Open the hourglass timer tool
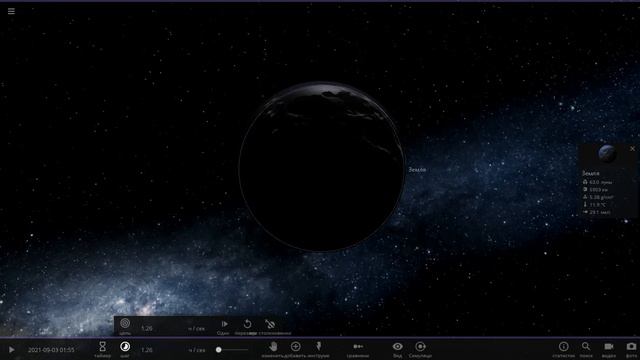 (102, 347)
